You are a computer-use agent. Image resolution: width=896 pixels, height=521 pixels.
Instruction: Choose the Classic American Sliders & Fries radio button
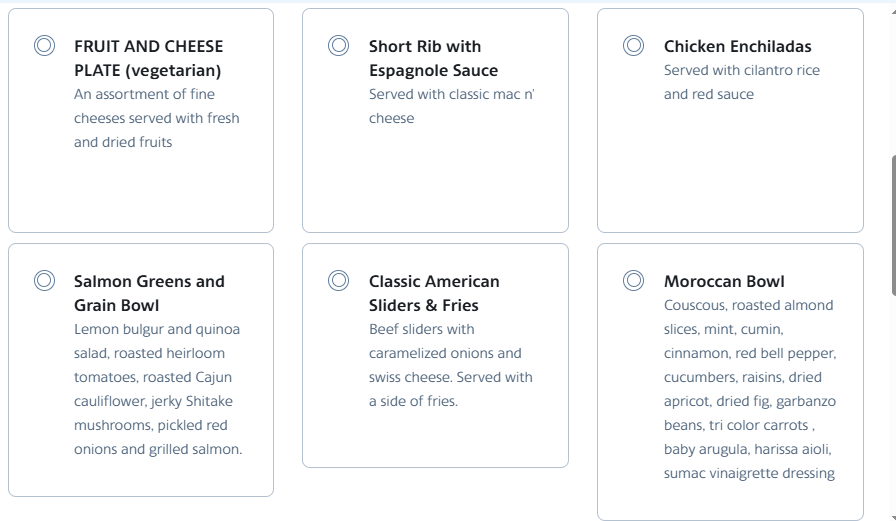coord(339,281)
